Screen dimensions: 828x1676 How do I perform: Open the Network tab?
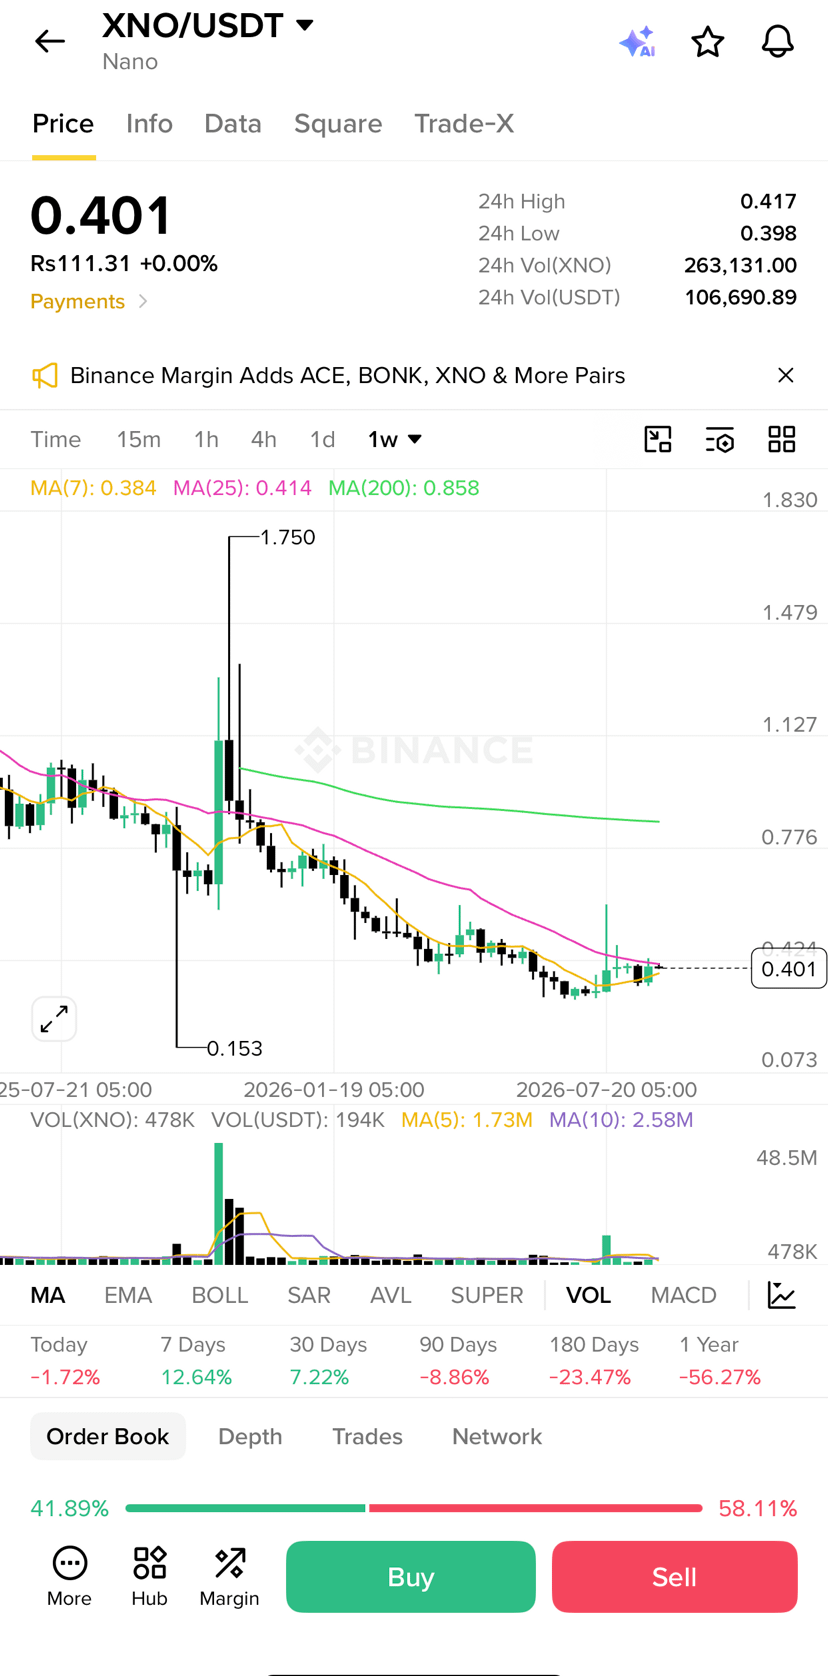pyautogui.click(x=497, y=1437)
